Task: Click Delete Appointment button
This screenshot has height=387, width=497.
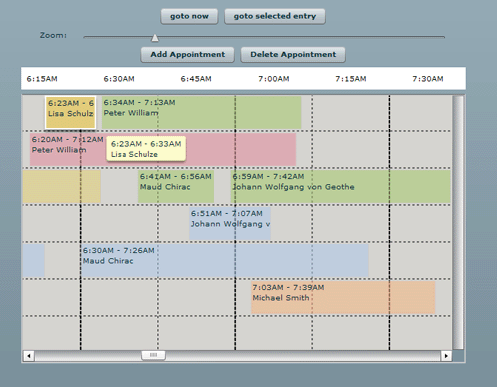Action: click(293, 55)
